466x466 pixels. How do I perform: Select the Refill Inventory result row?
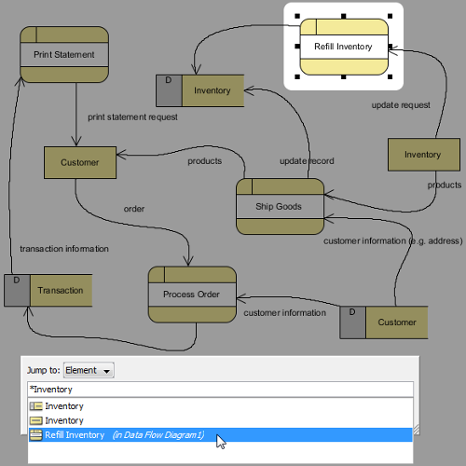[x=220, y=435]
